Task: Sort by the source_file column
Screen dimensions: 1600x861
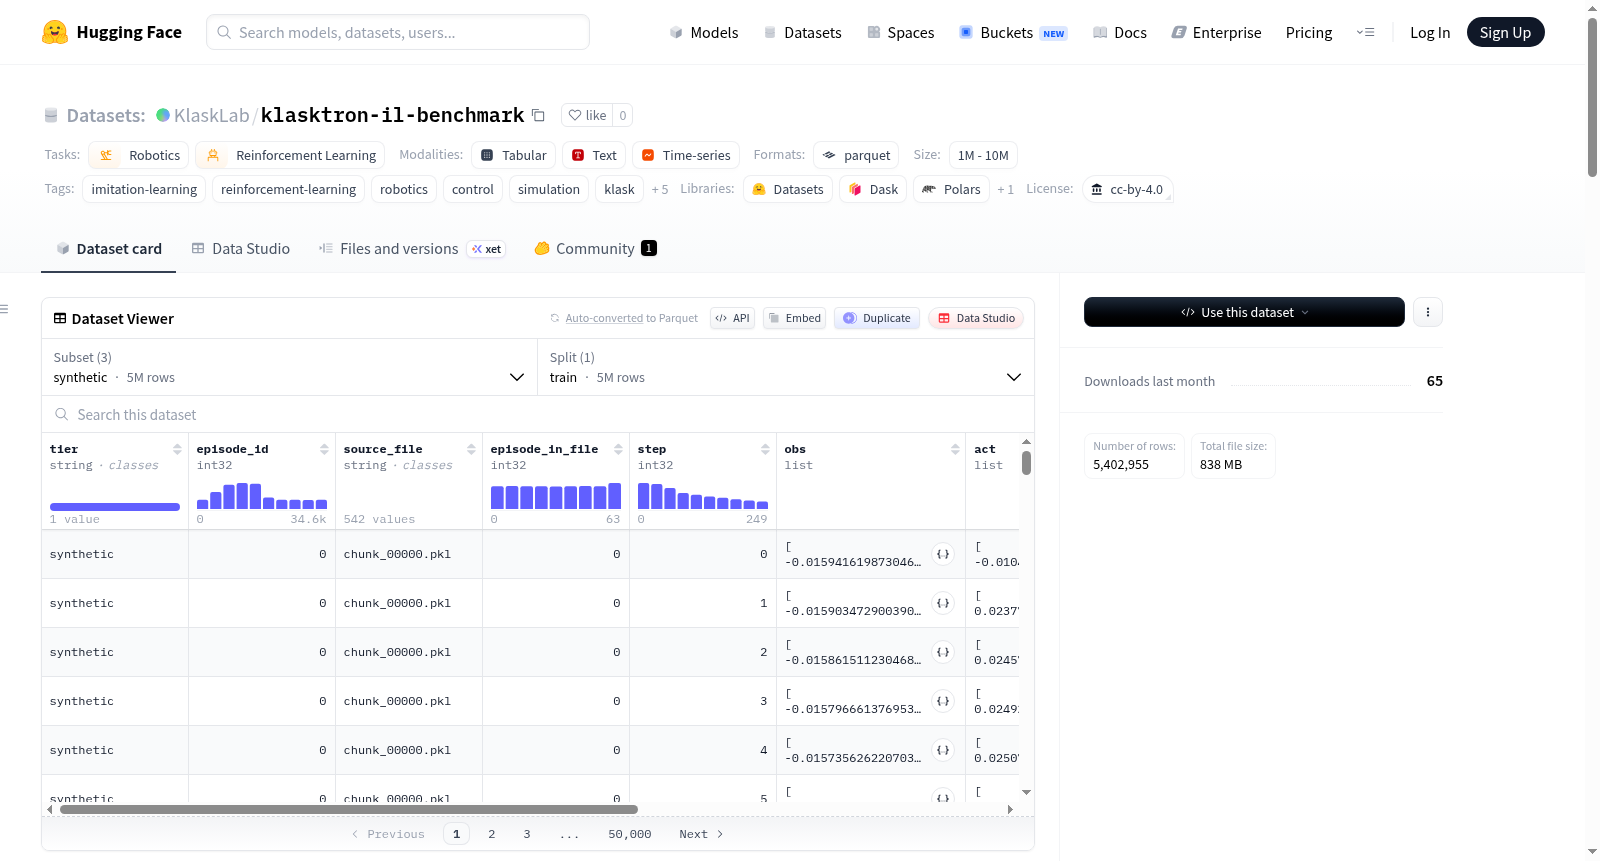Action: (x=471, y=449)
